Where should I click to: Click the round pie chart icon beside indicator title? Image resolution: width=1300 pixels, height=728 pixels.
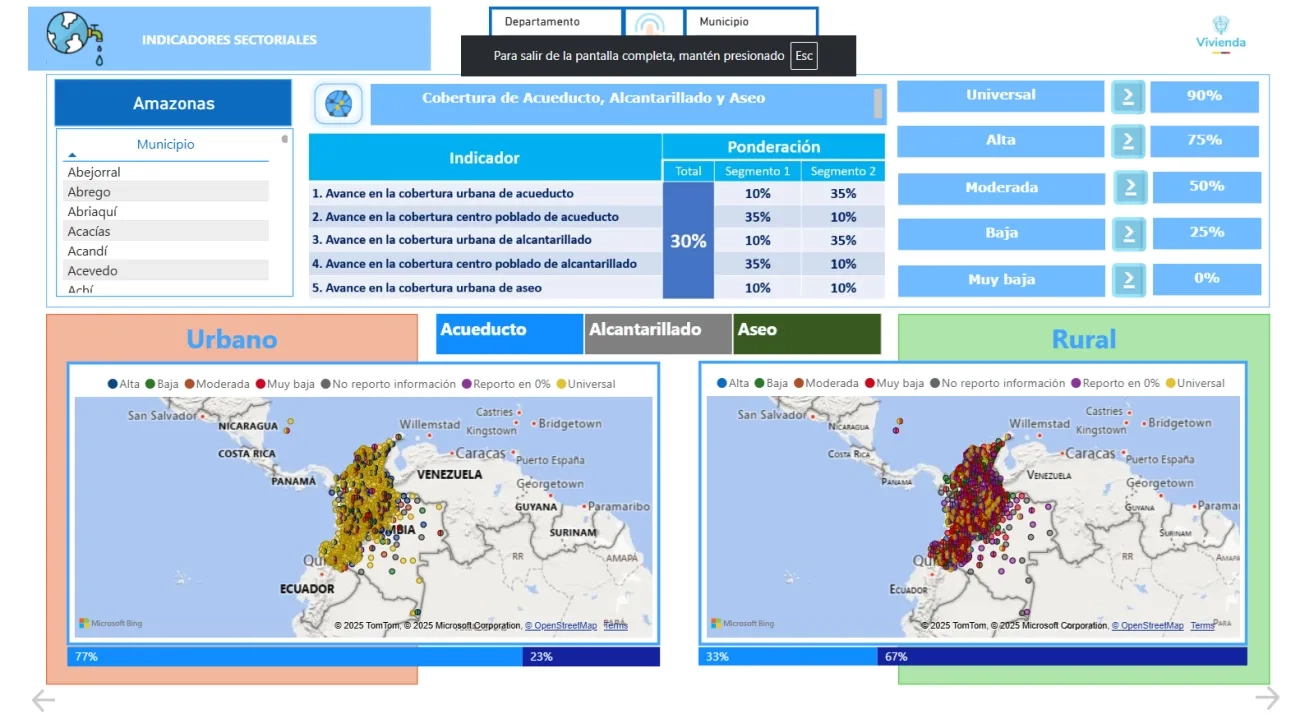[x=339, y=103]
